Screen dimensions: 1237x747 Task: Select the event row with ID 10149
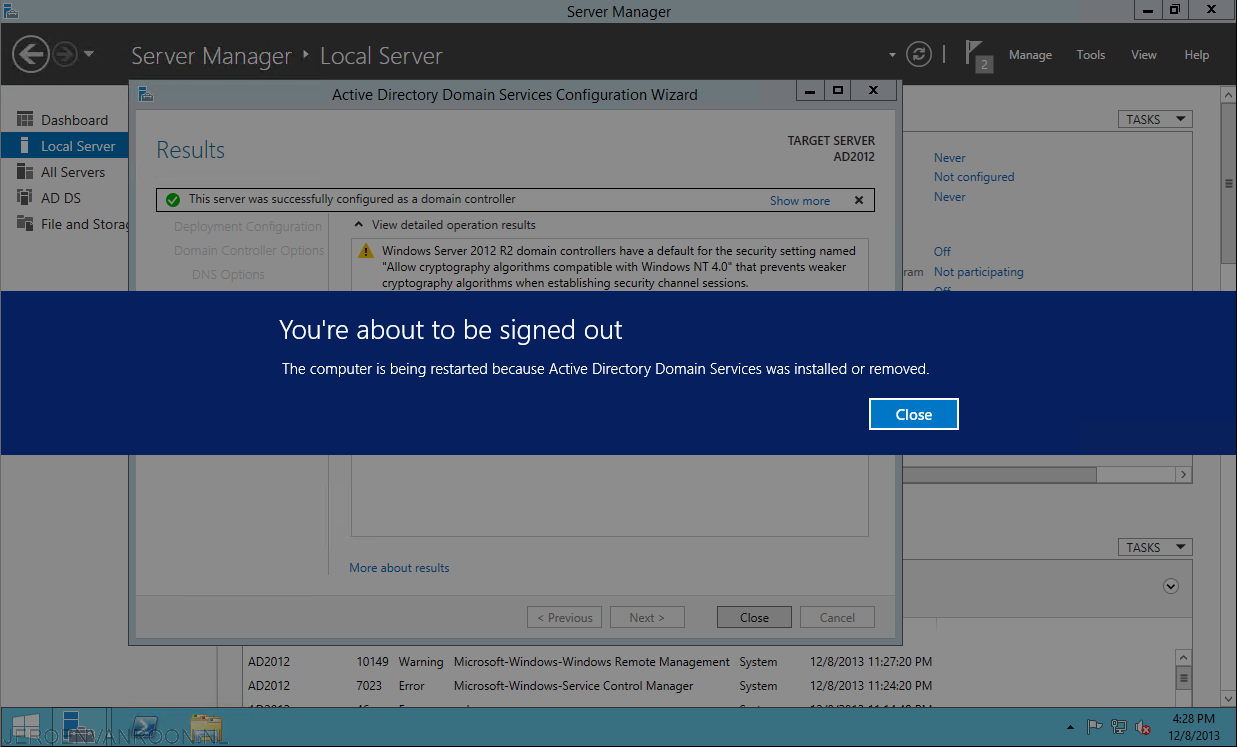707,662
